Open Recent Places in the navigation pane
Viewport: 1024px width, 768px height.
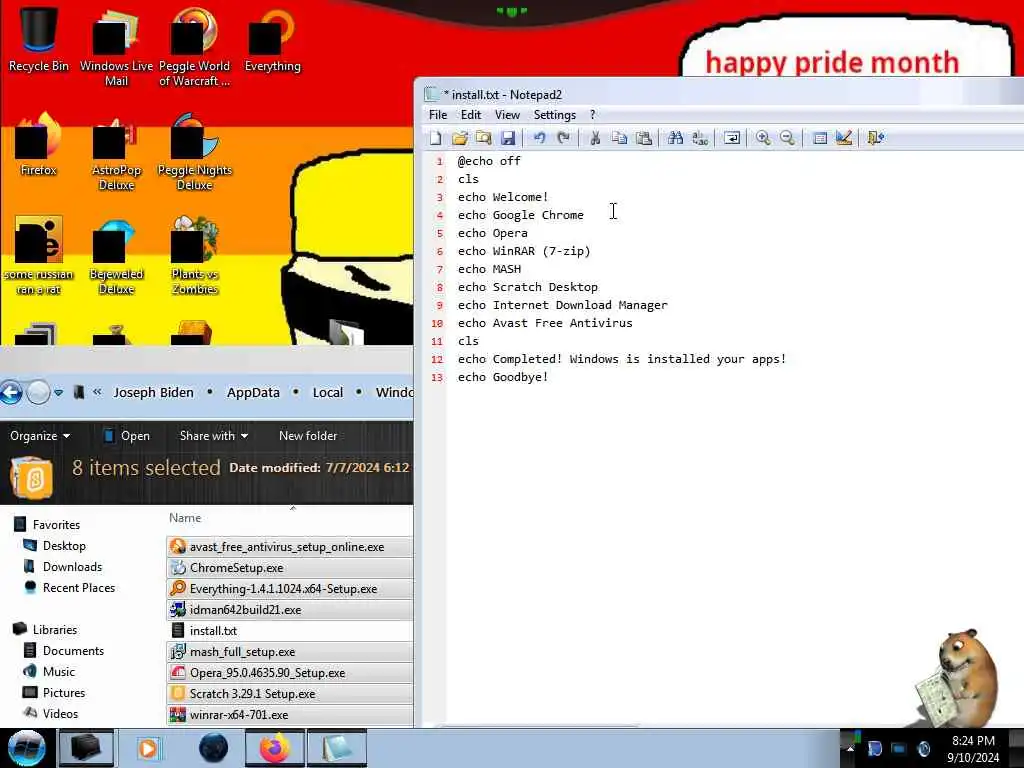tap(78, 588)
